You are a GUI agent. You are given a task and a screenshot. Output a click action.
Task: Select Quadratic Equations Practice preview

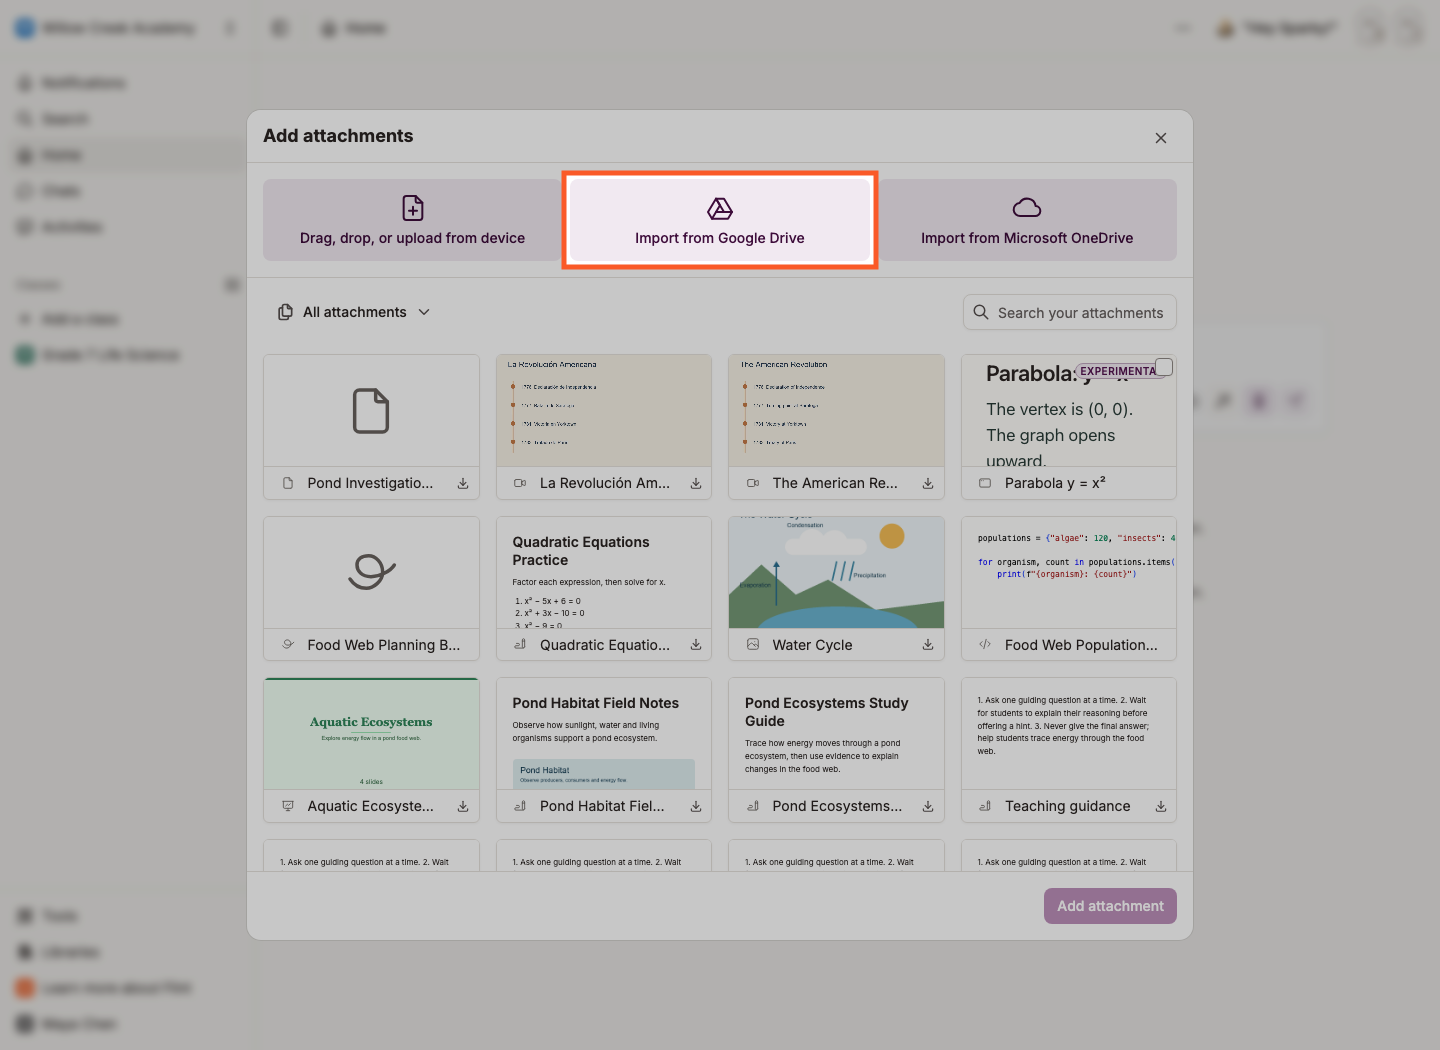coord(604,572)
